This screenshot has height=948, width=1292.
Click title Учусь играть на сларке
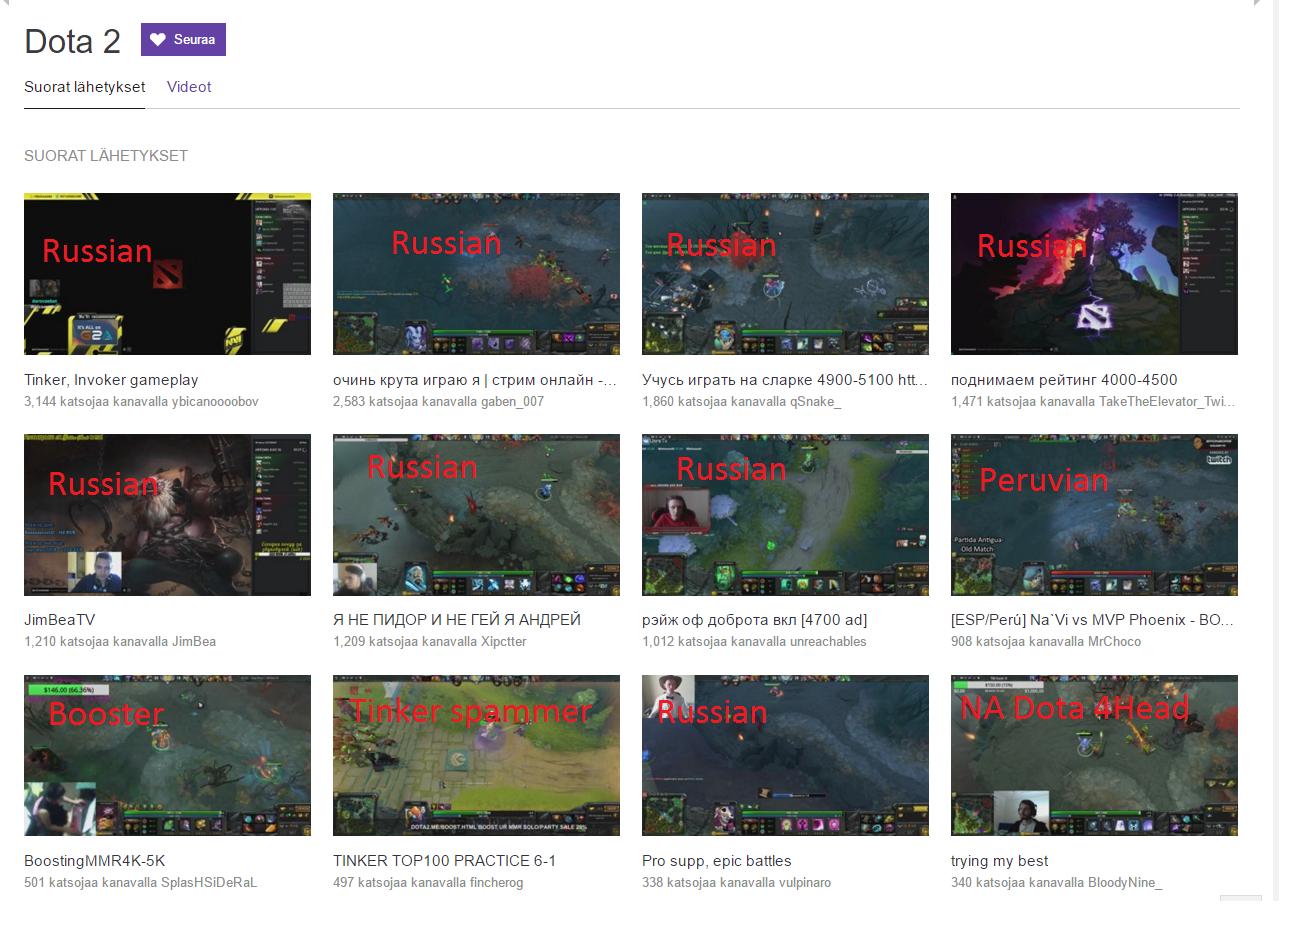785,380
